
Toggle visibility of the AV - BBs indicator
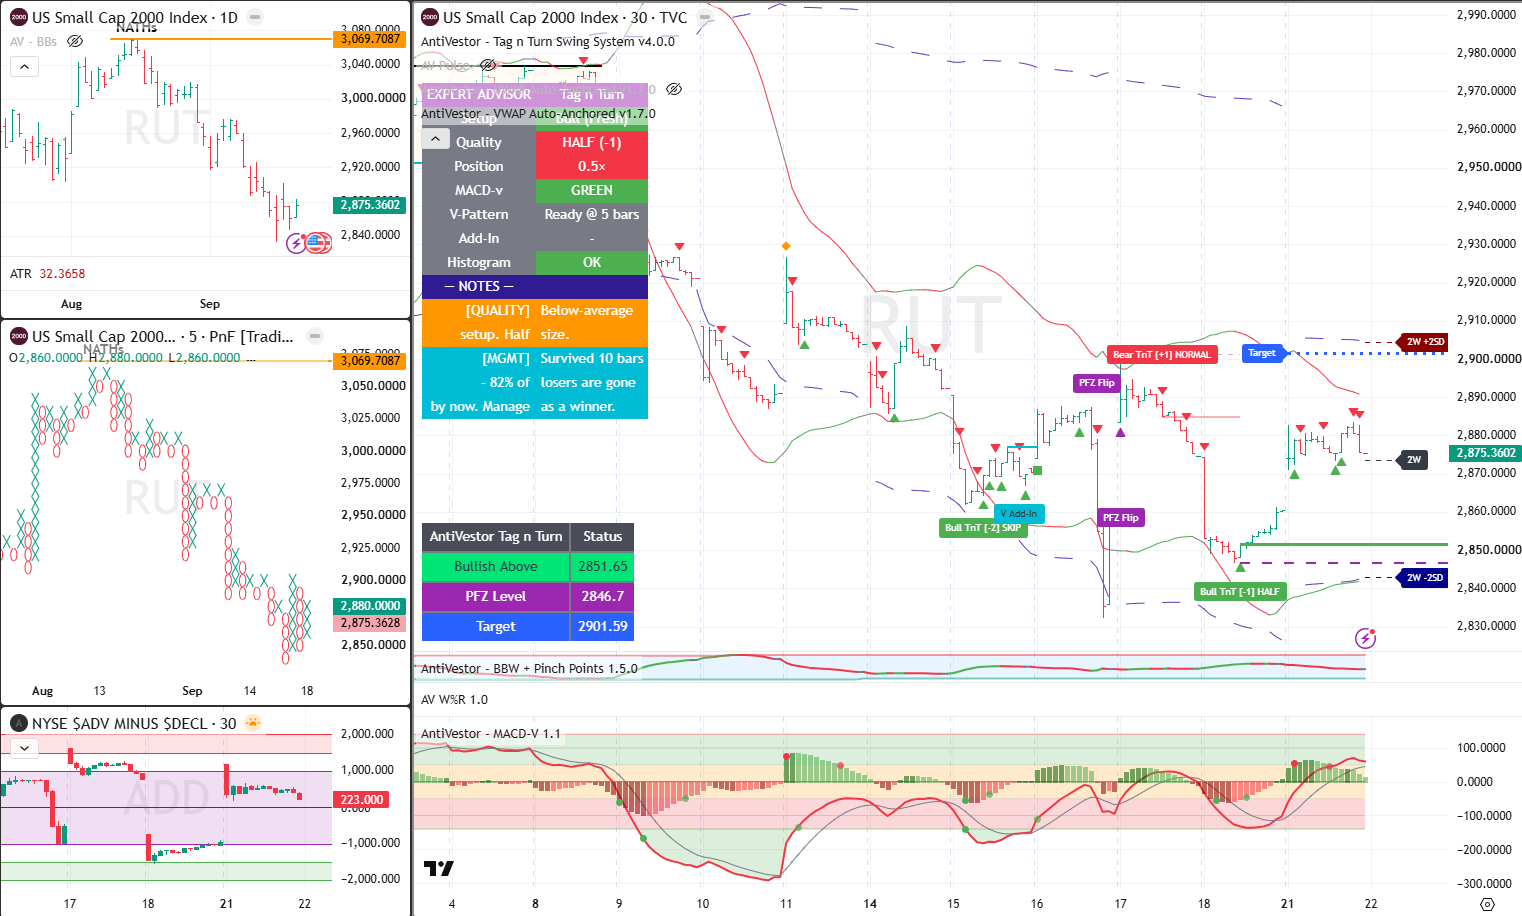tap(75, 41)
